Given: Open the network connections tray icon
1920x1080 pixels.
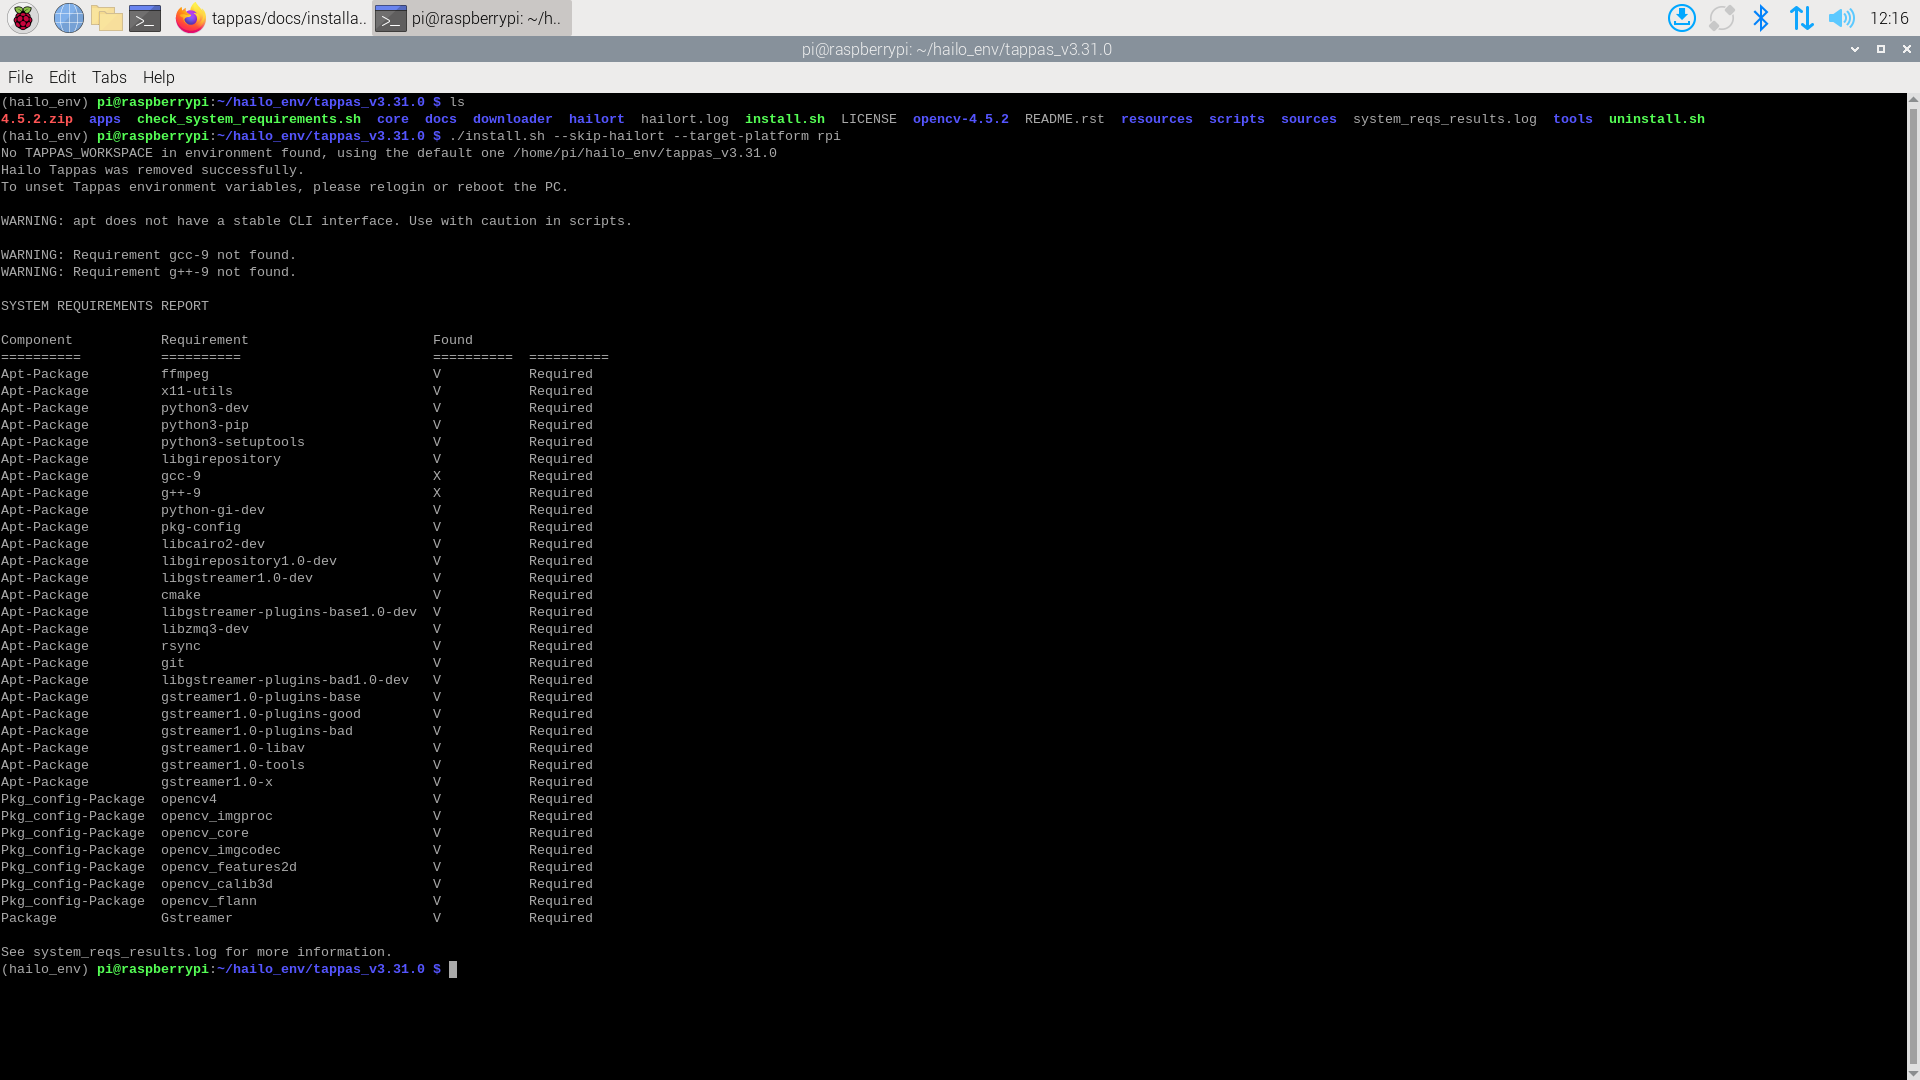Looking at the screenshot, I should point(1801,18).
